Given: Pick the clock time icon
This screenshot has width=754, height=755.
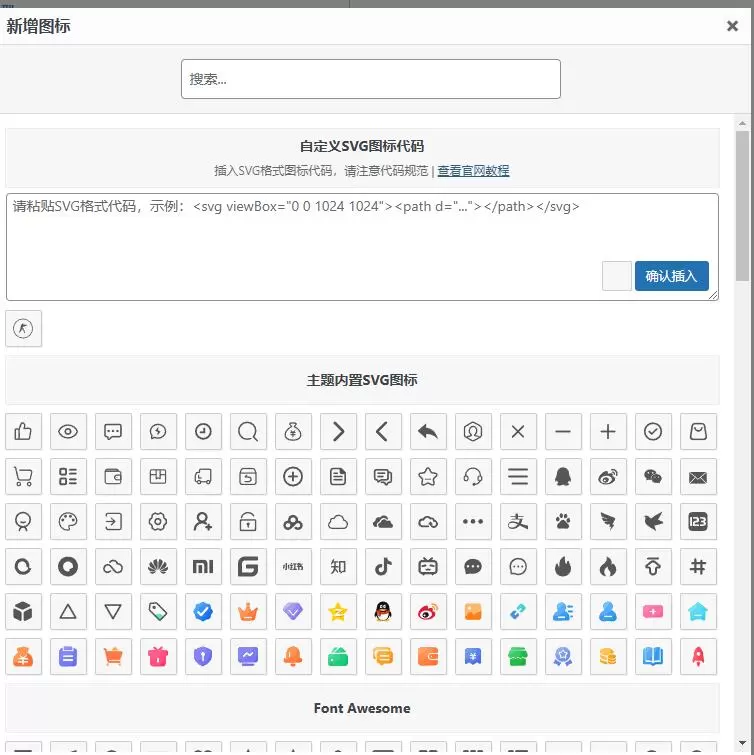Looking at the screenshot, I should tap(203, 431).
